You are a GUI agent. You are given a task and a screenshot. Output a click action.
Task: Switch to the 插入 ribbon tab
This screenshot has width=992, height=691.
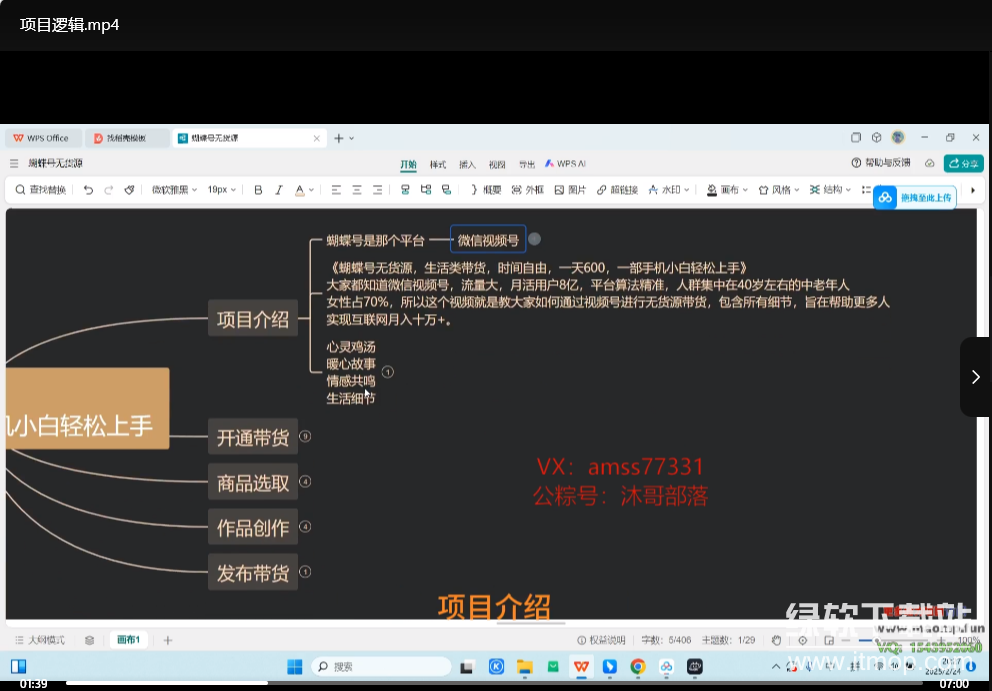[467, 164]
